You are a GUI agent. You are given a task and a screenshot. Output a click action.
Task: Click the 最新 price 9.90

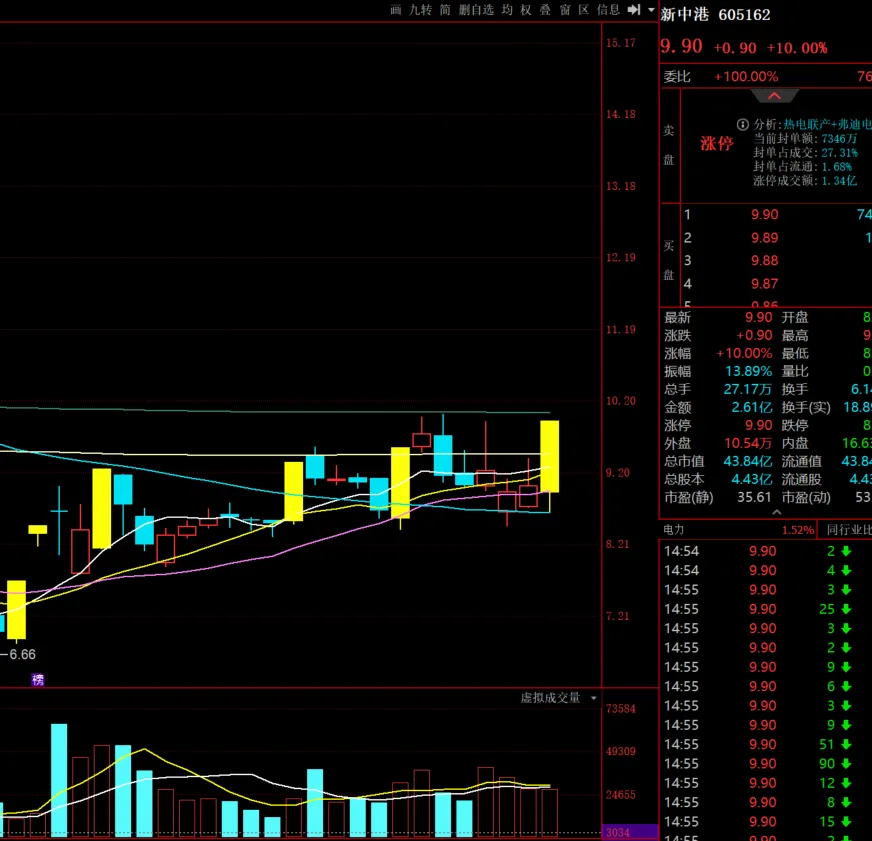tap(759, 318)
